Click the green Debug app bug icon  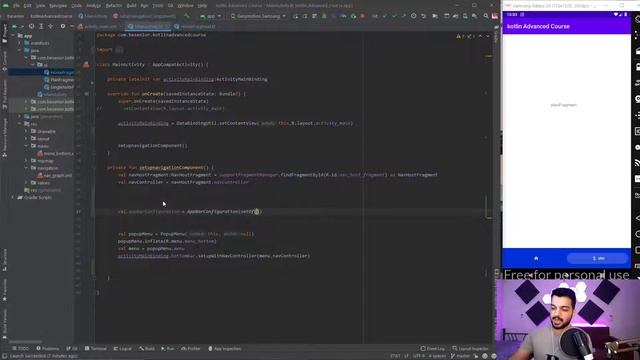324,16
